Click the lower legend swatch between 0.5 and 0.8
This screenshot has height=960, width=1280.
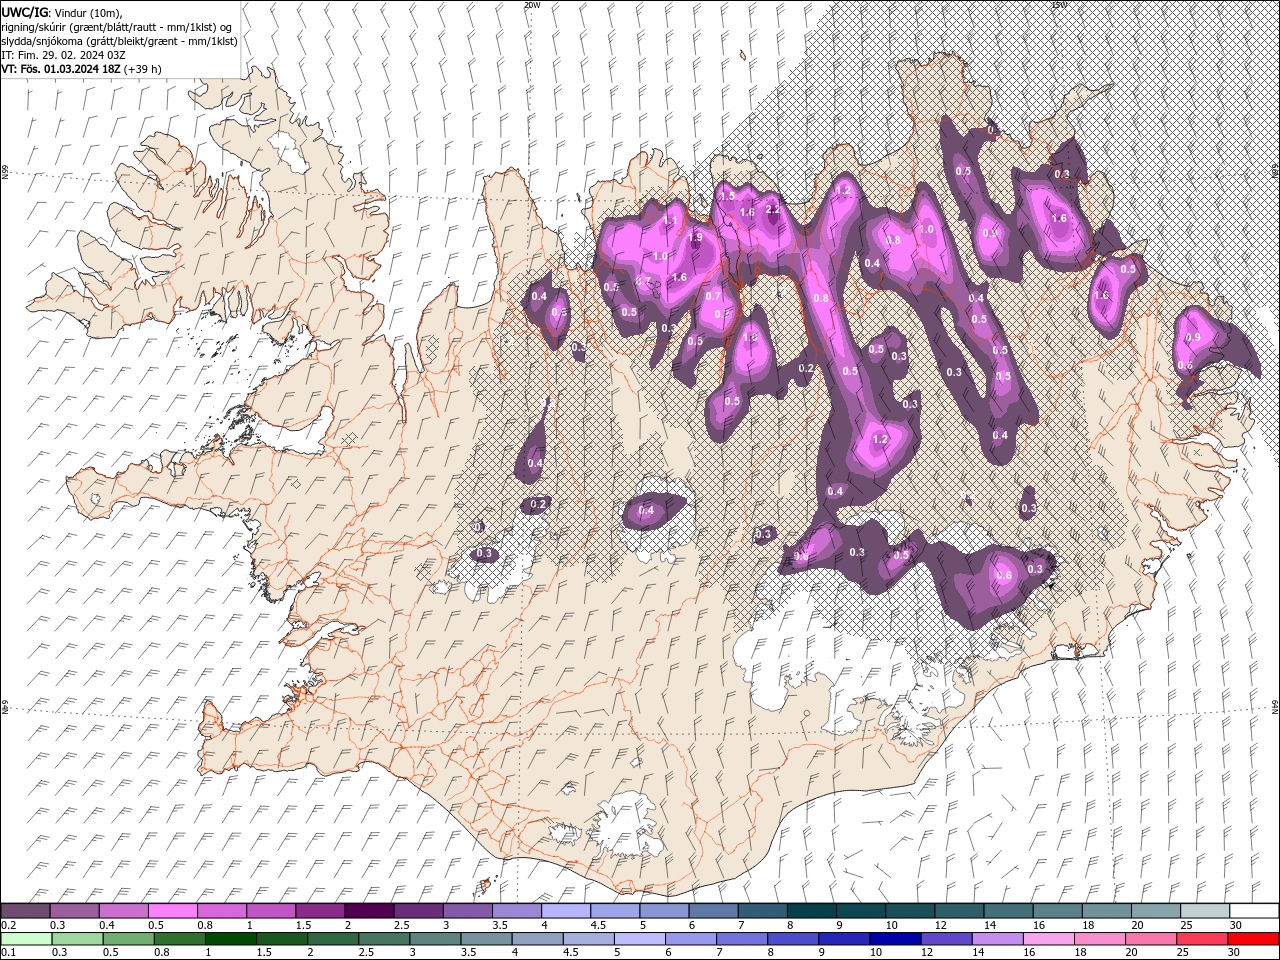pos(128,938)
